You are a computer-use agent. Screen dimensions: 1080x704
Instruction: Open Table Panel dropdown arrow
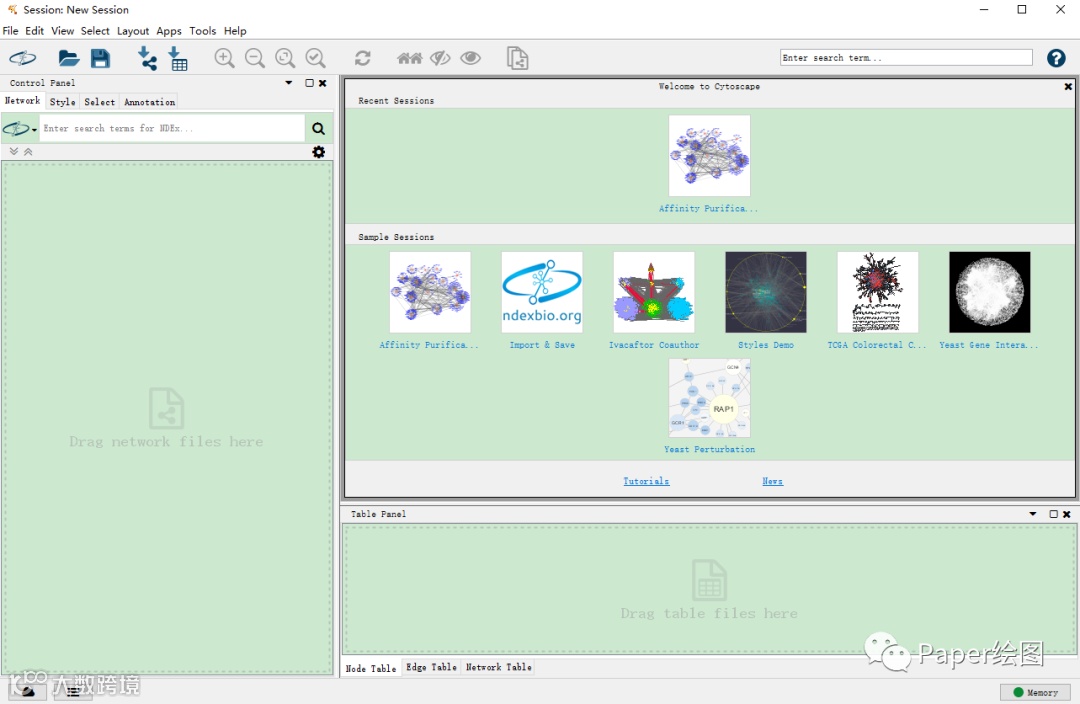point(1032,514)
